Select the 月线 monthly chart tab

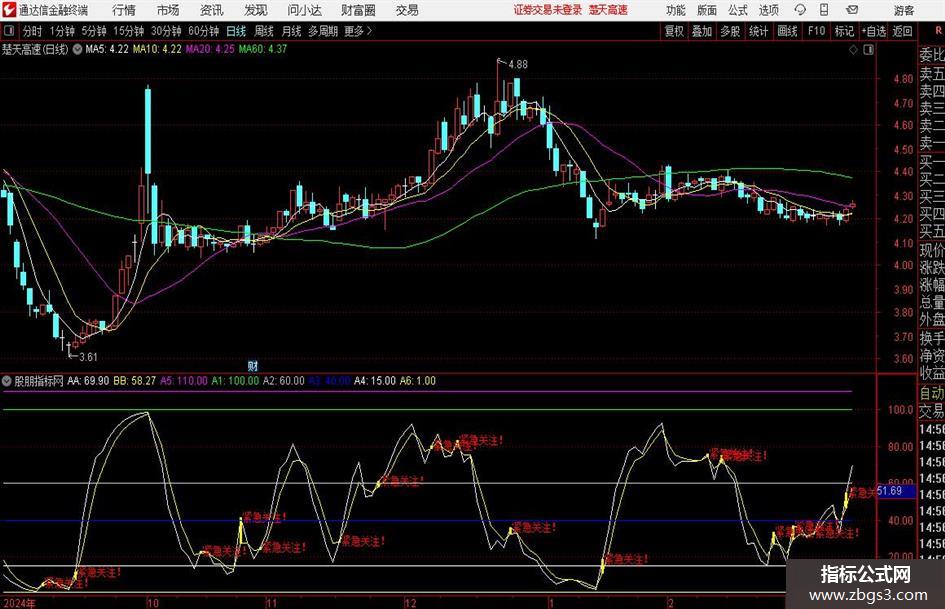click(292, 31)
